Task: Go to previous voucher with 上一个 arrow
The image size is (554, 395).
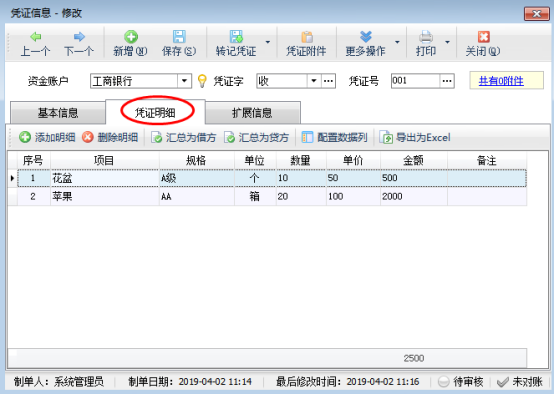Action: (35, 37)
